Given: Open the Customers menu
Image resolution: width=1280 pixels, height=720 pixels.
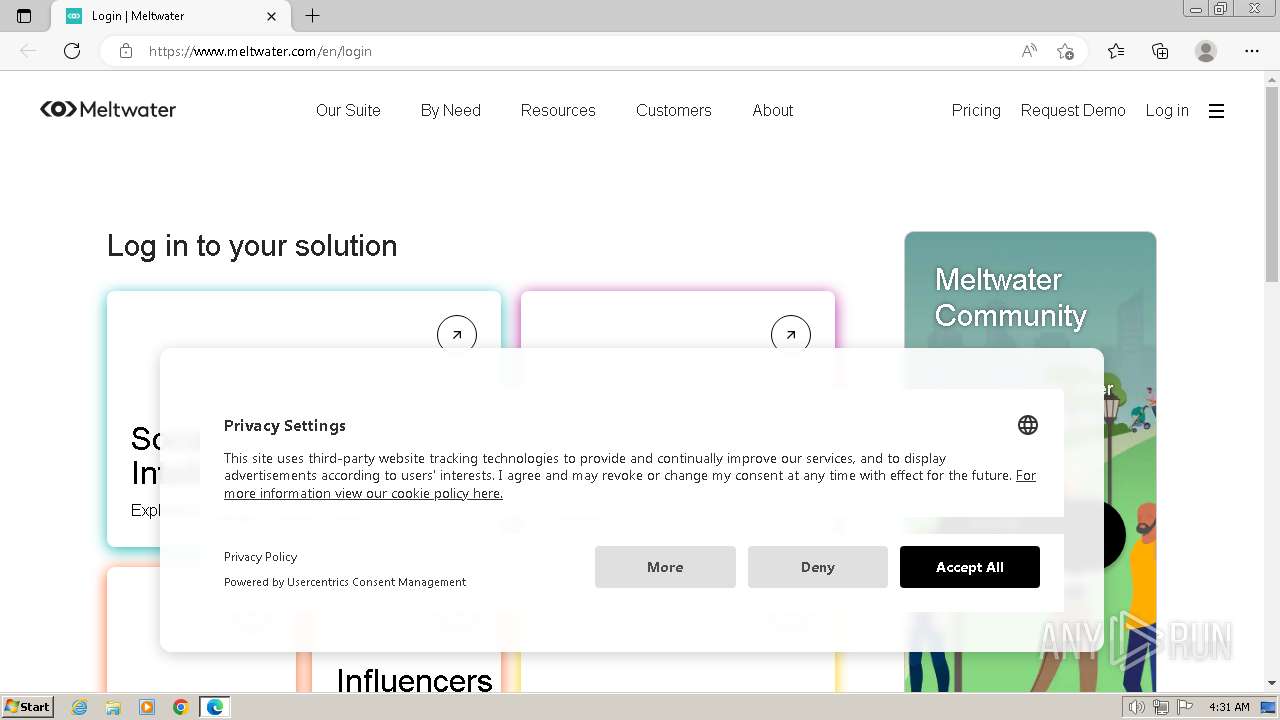Looking at the screenshot, I should (x=674, y=111).
